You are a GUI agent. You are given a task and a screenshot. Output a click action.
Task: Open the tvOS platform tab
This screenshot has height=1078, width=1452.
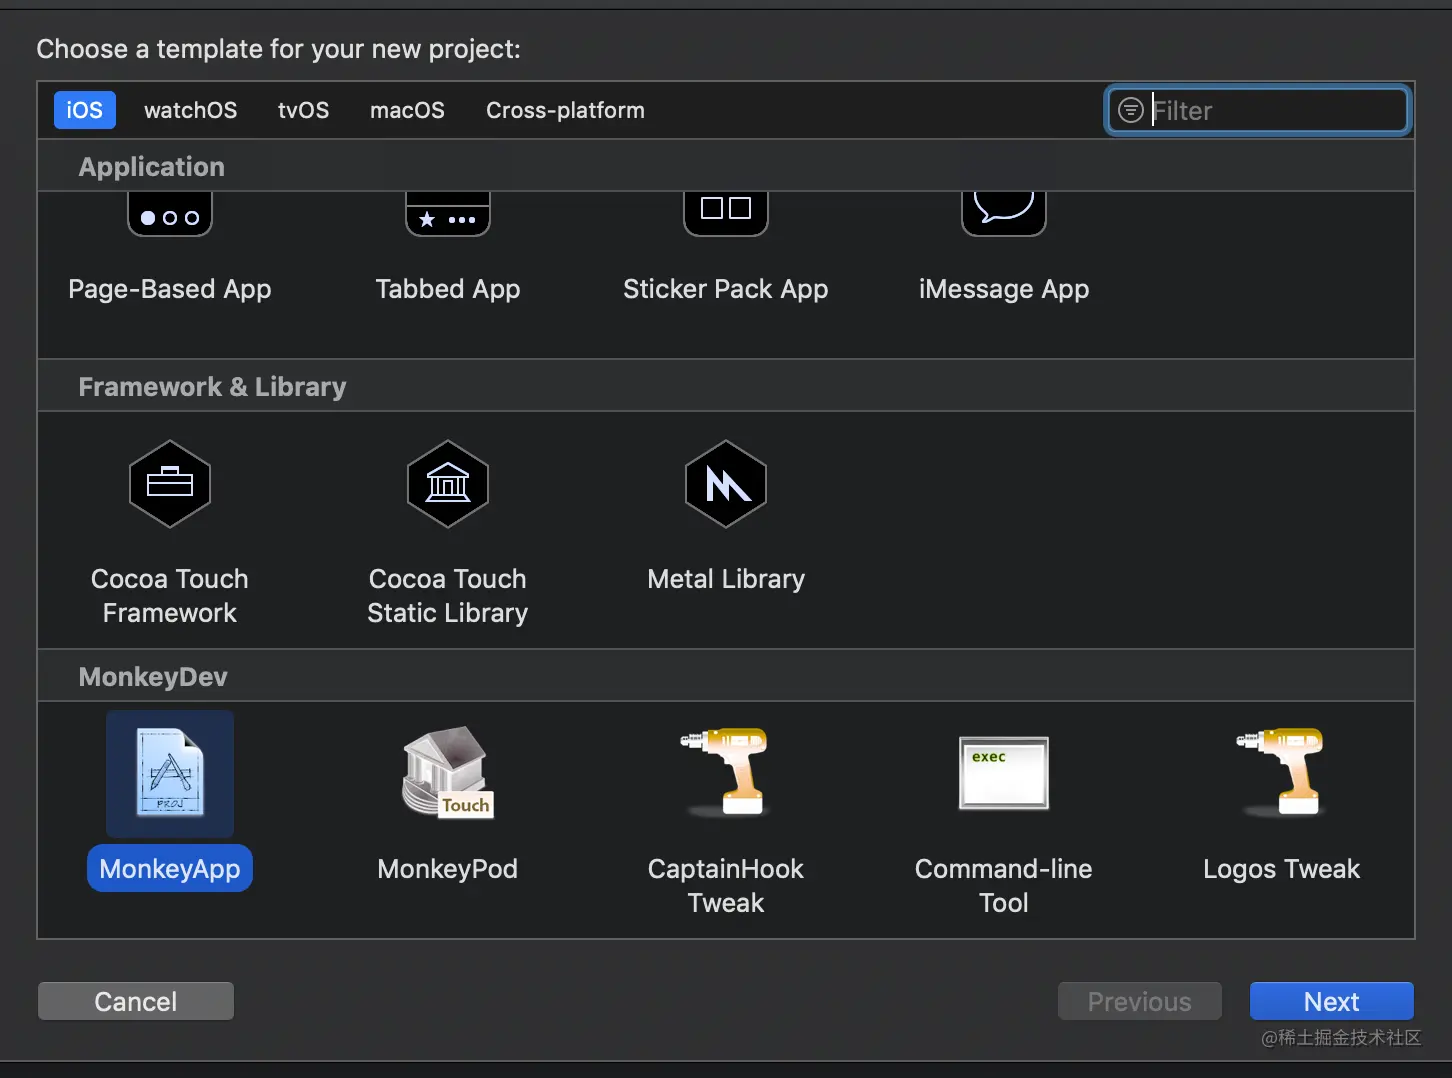coord(303,110)
